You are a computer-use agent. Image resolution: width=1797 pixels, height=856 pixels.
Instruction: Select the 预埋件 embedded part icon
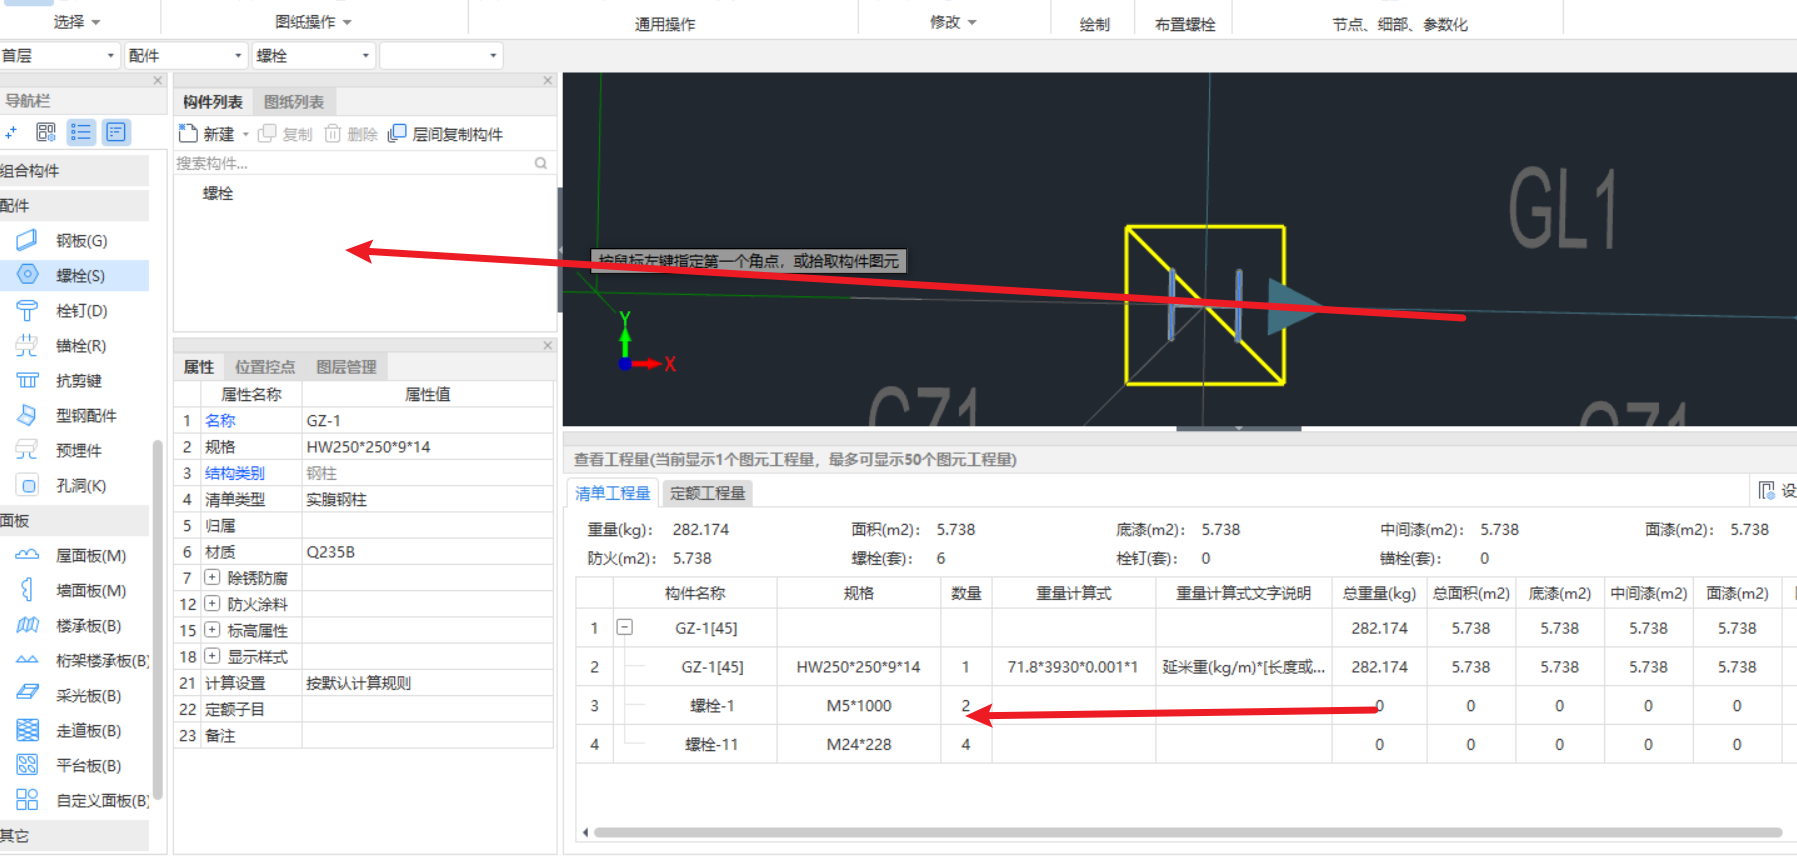(27, 450)
